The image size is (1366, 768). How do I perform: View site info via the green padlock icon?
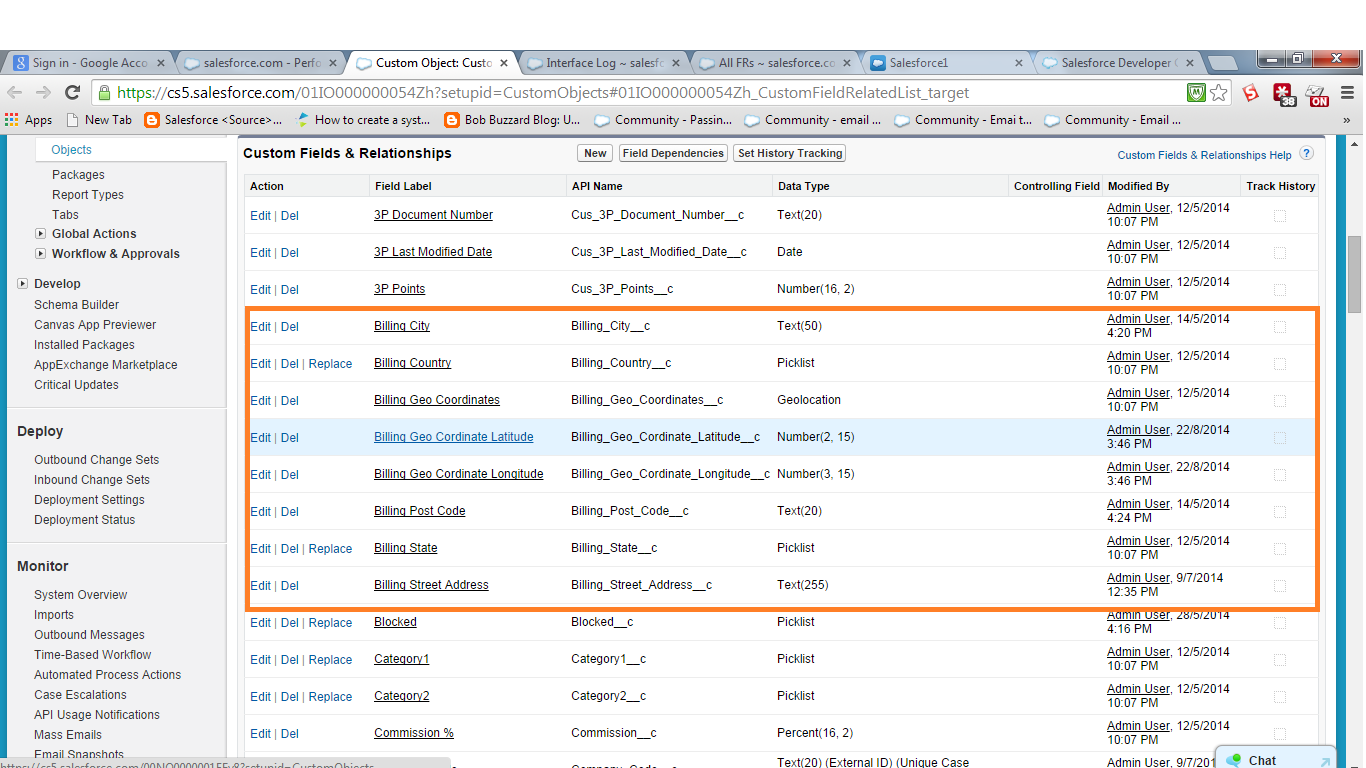click(x=104, y=93)
